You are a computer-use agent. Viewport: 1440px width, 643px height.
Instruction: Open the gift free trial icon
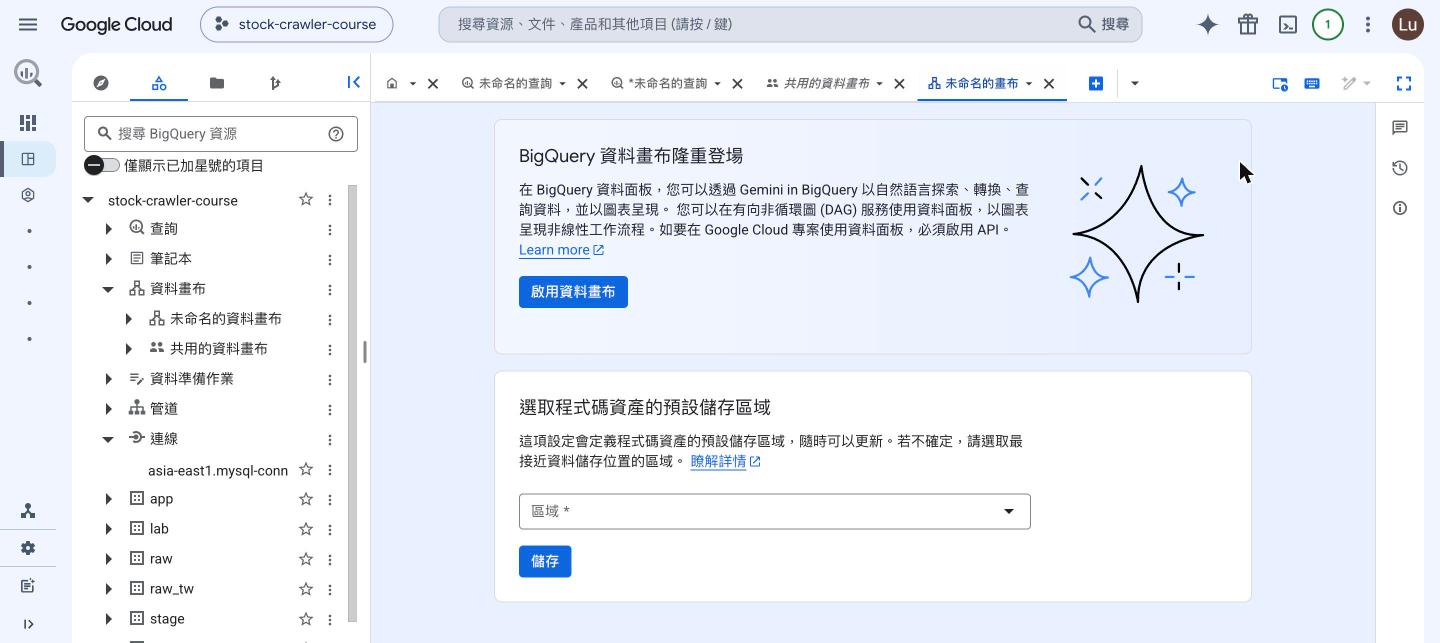(x=1248, y=24)
